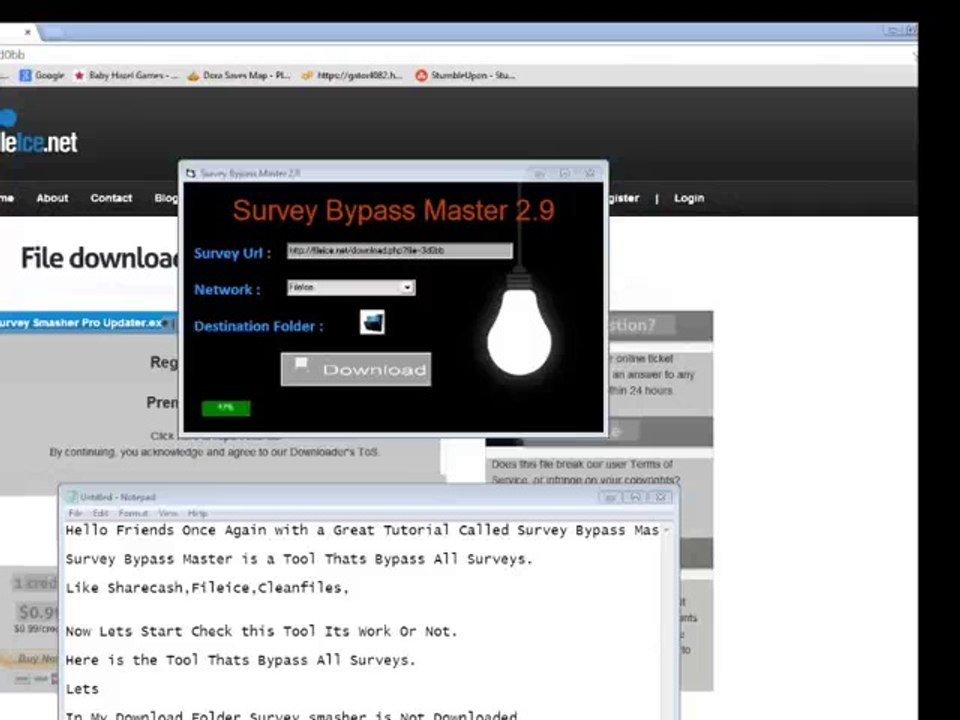The image size is (960, 720).
Task: Close the browser tab
Action: tap(28, 32)
